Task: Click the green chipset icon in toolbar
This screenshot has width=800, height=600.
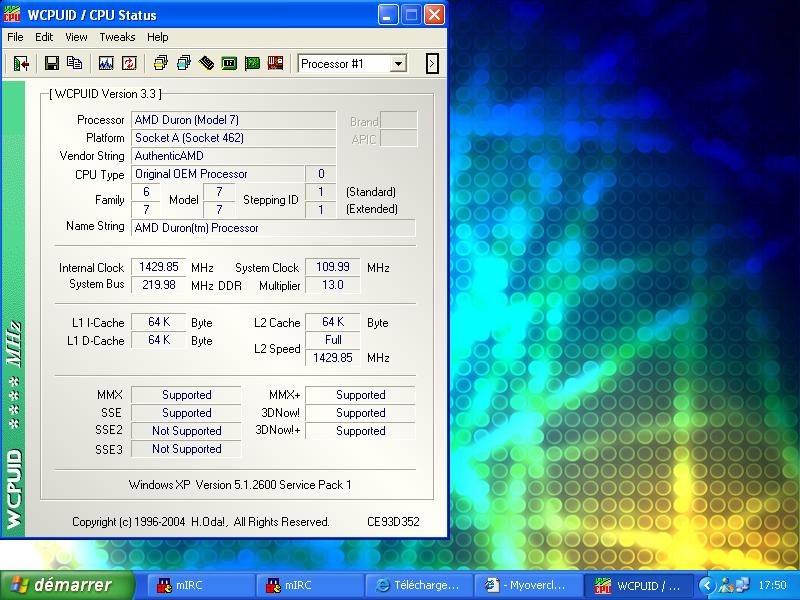Action: [x=229, y=63]
